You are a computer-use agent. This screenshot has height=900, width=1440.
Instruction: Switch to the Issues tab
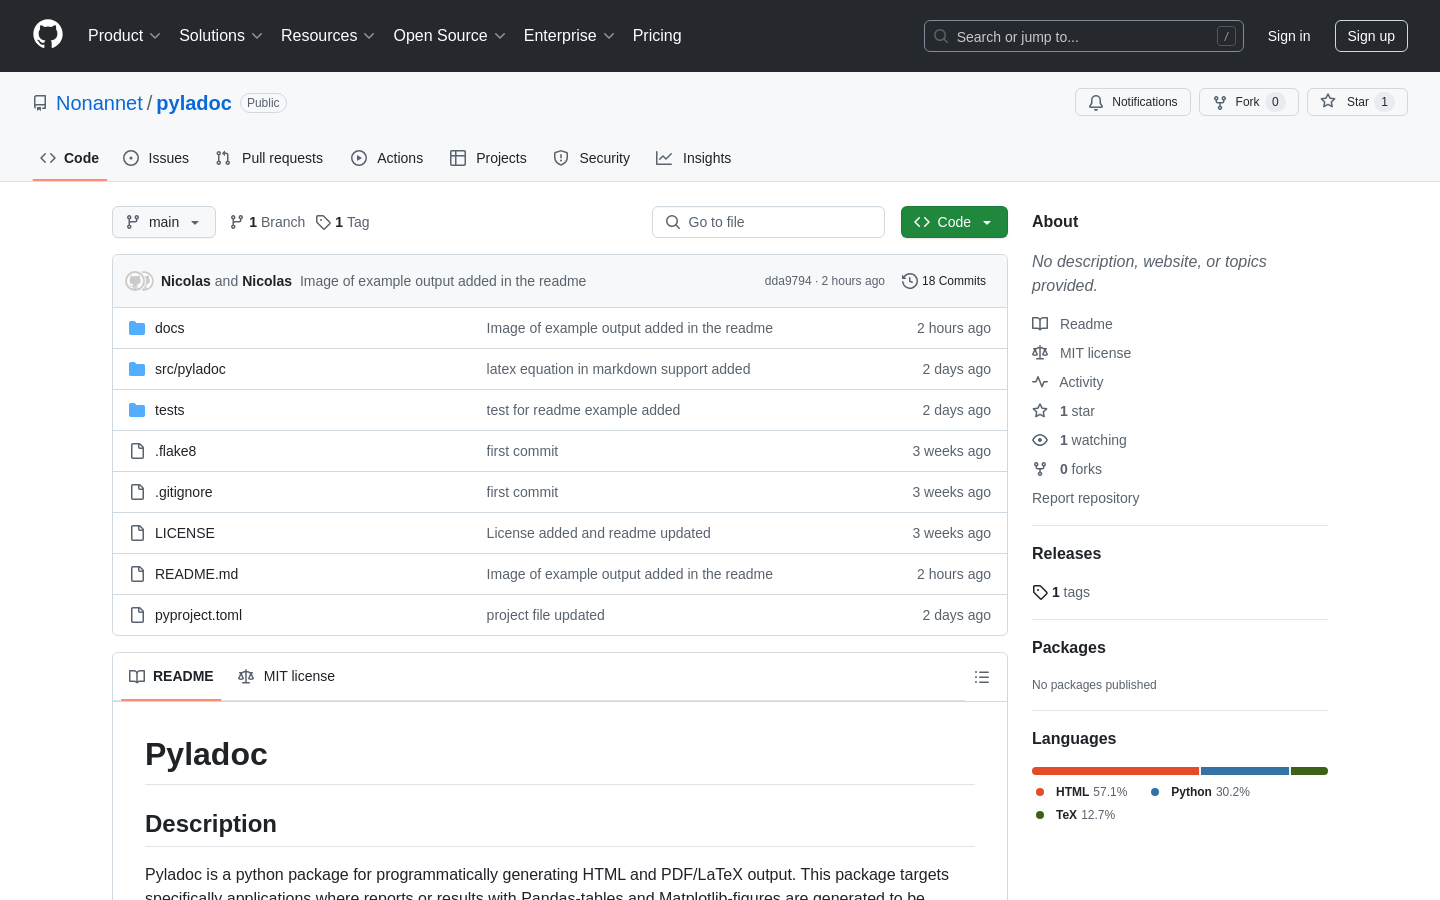156,158
